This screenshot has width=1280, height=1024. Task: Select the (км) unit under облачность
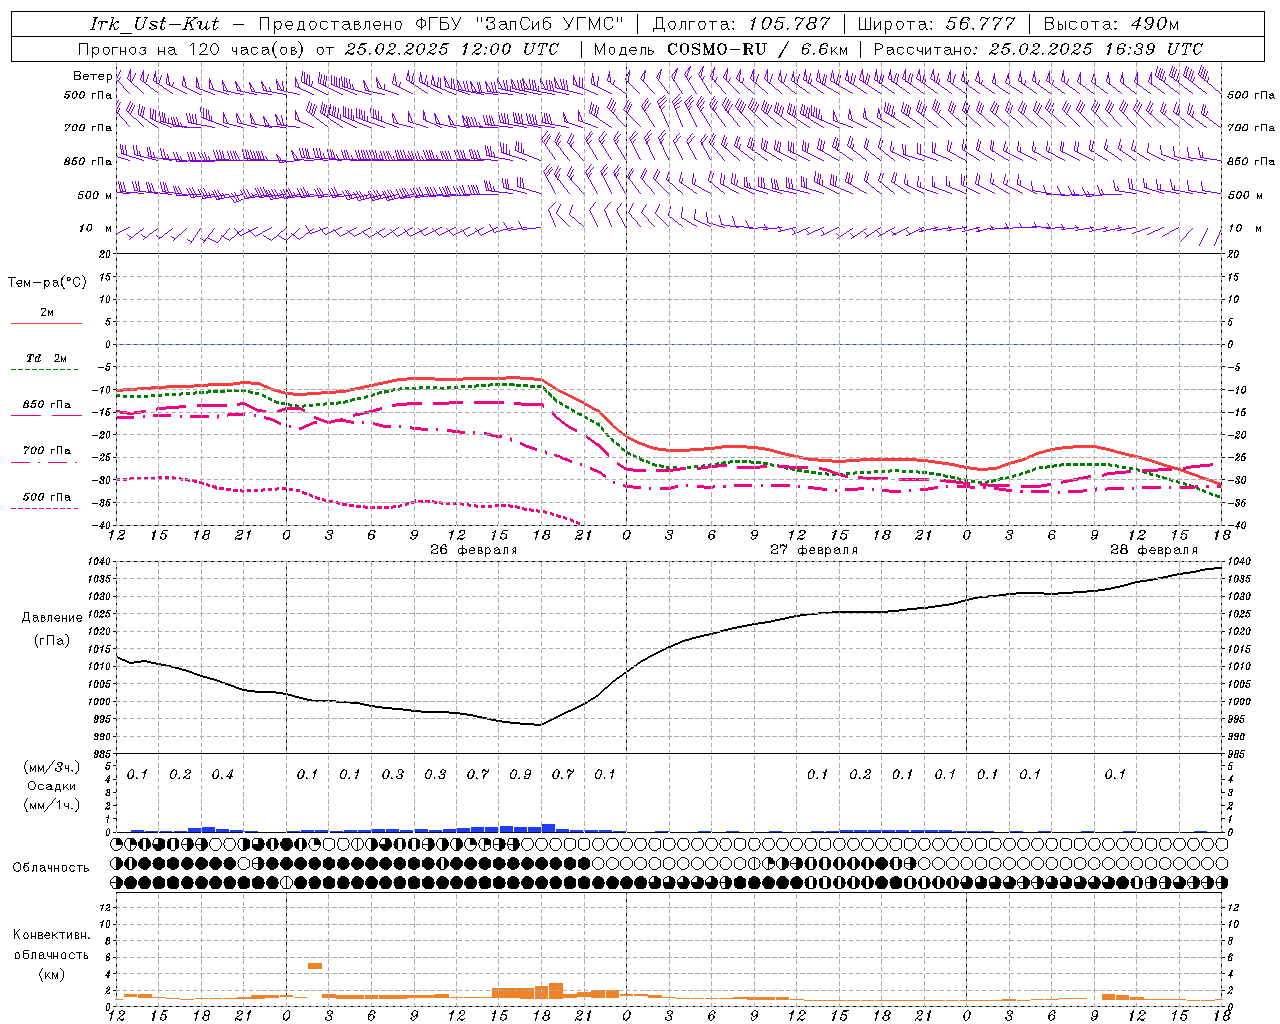[51, 973]
